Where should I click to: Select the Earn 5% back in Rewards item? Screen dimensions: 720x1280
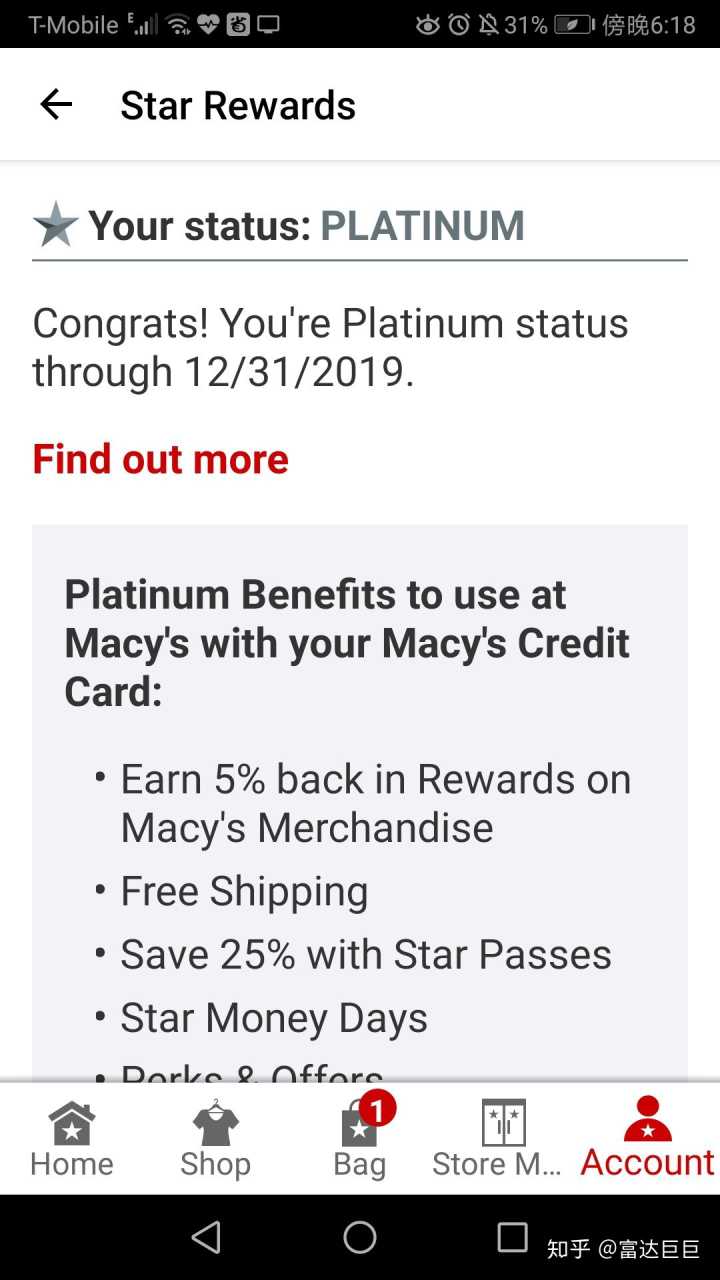click(x=376, y=803)
